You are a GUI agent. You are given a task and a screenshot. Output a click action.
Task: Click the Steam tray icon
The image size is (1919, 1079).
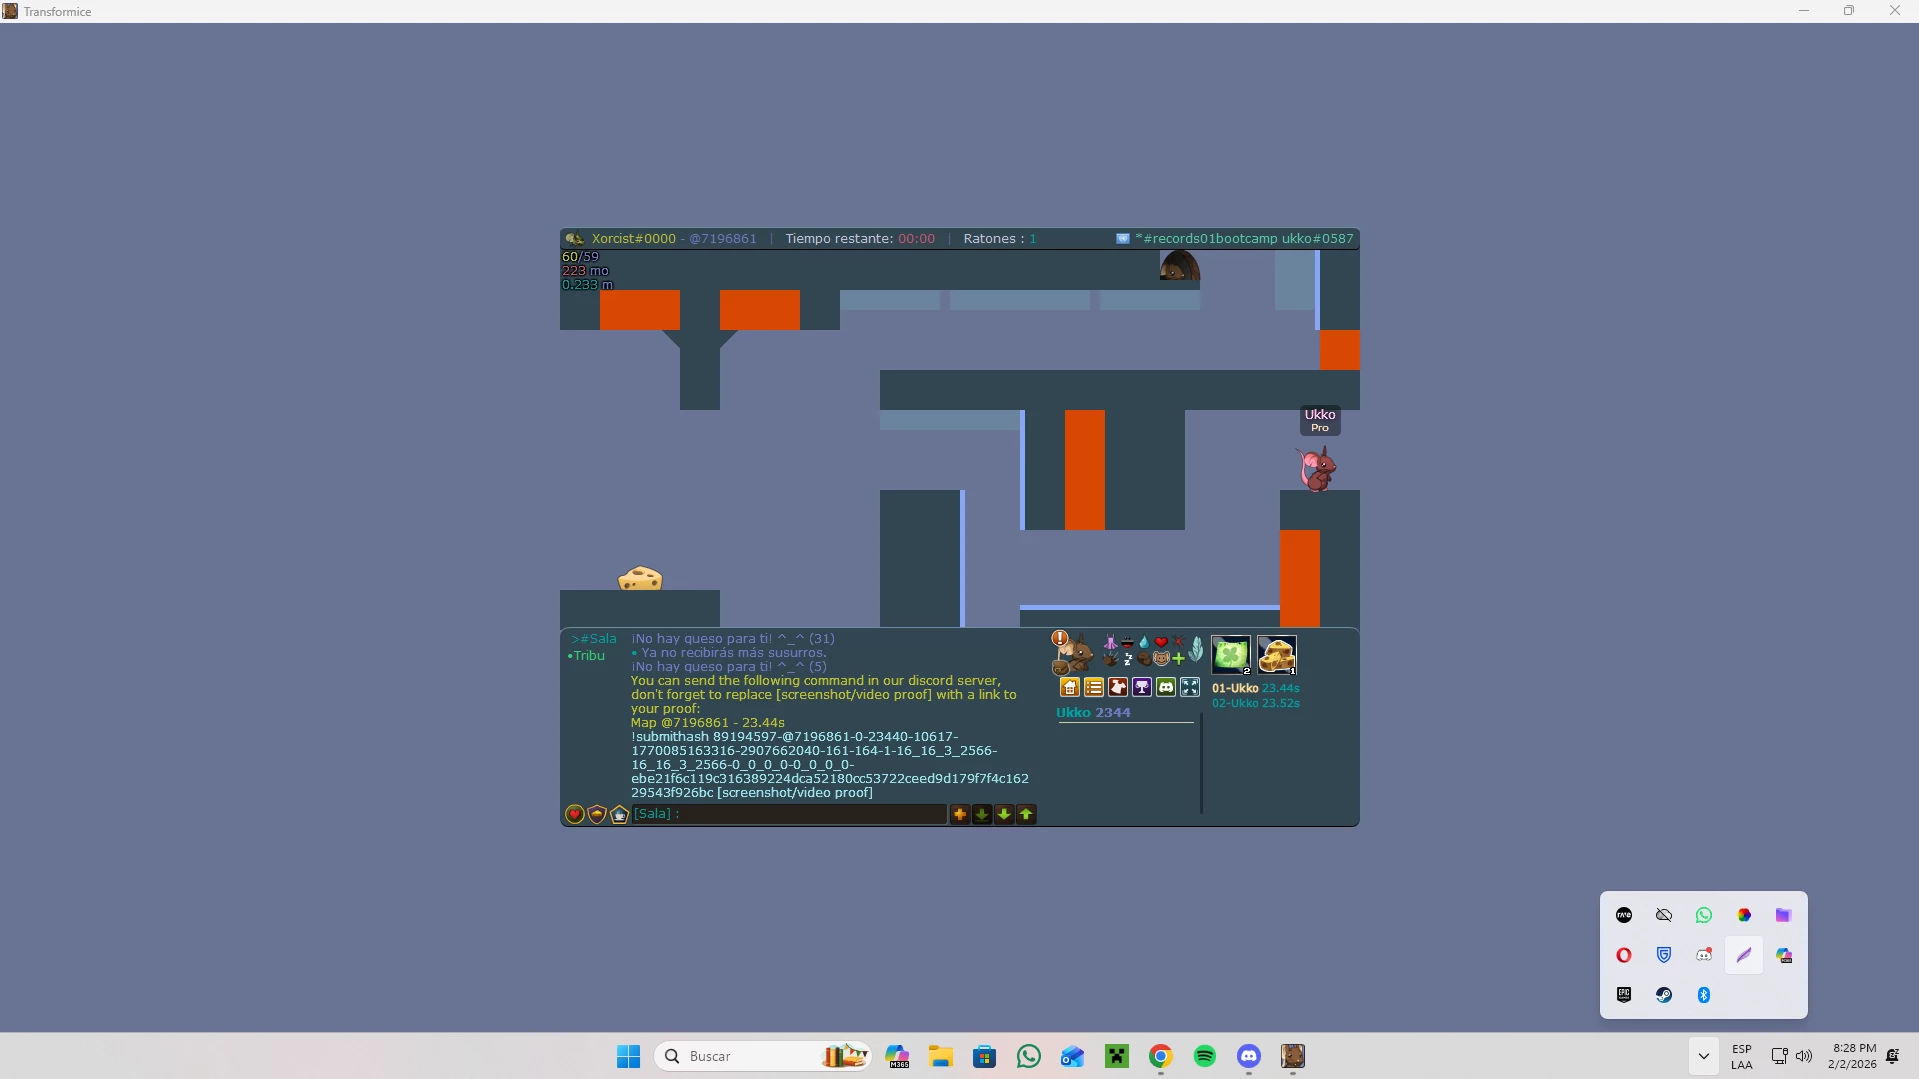[1664, 995]
